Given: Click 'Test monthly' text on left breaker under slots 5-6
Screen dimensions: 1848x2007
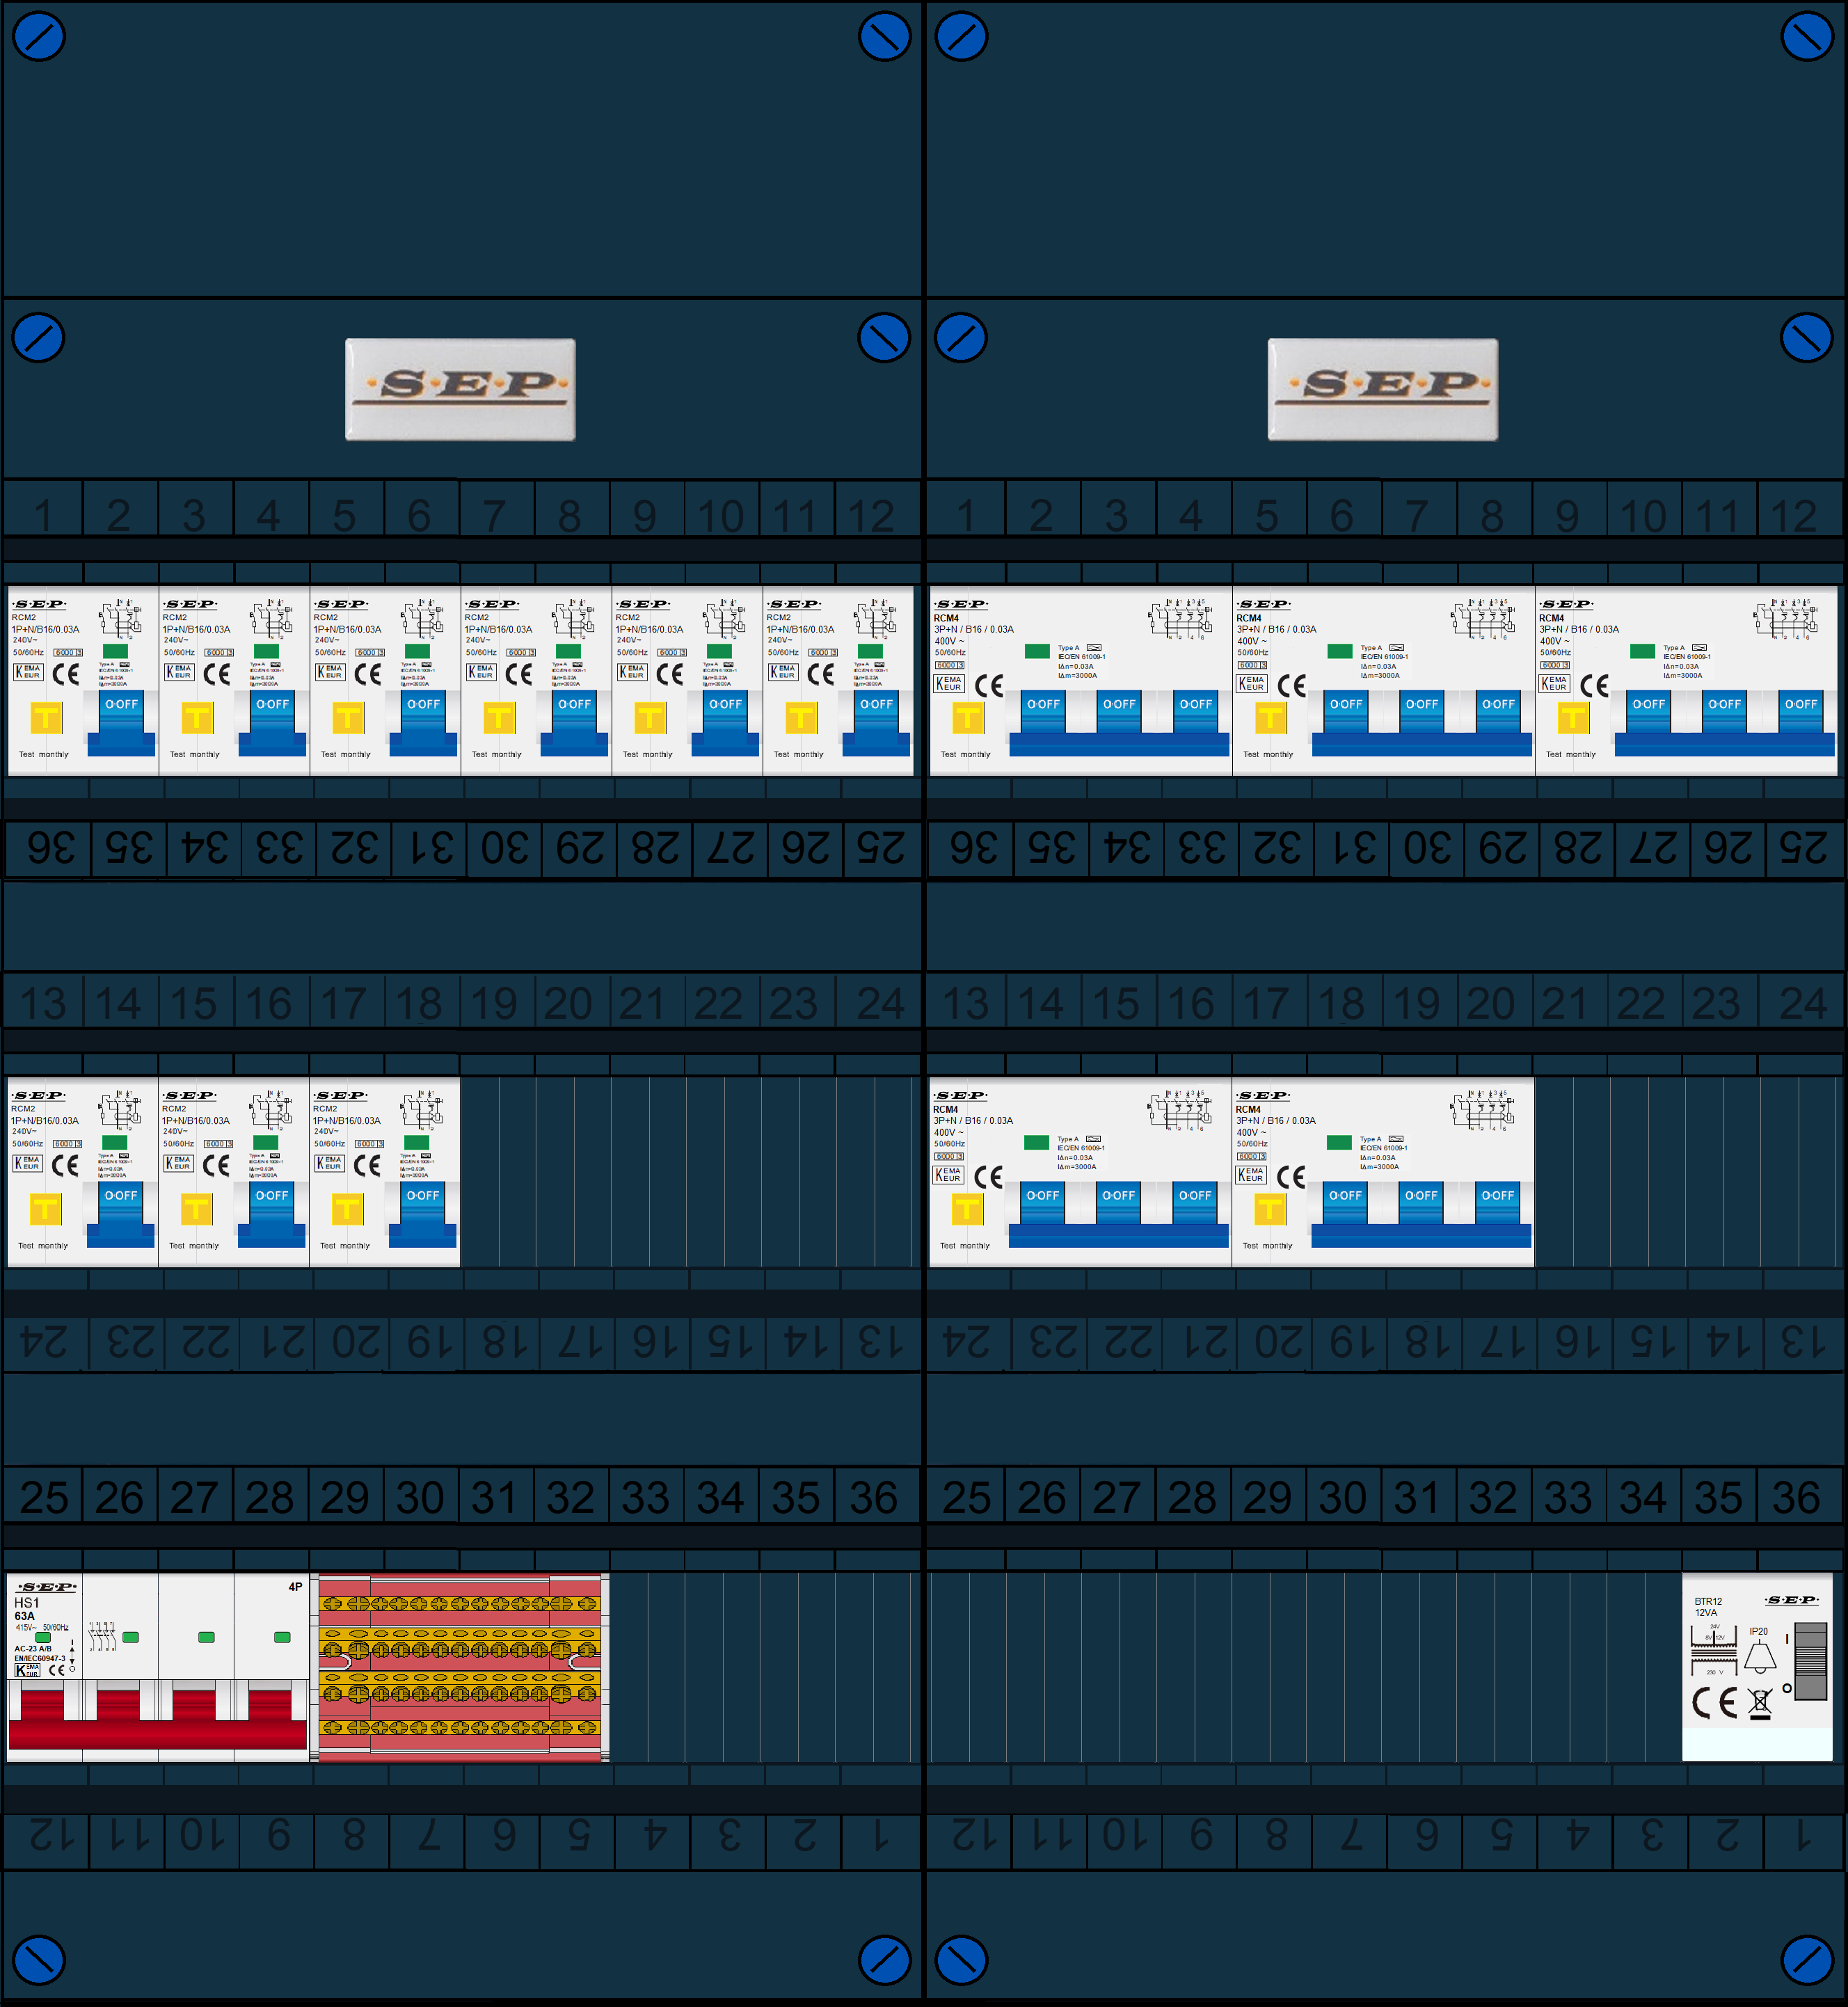Looking at the screenshot, I should [345, 754].
